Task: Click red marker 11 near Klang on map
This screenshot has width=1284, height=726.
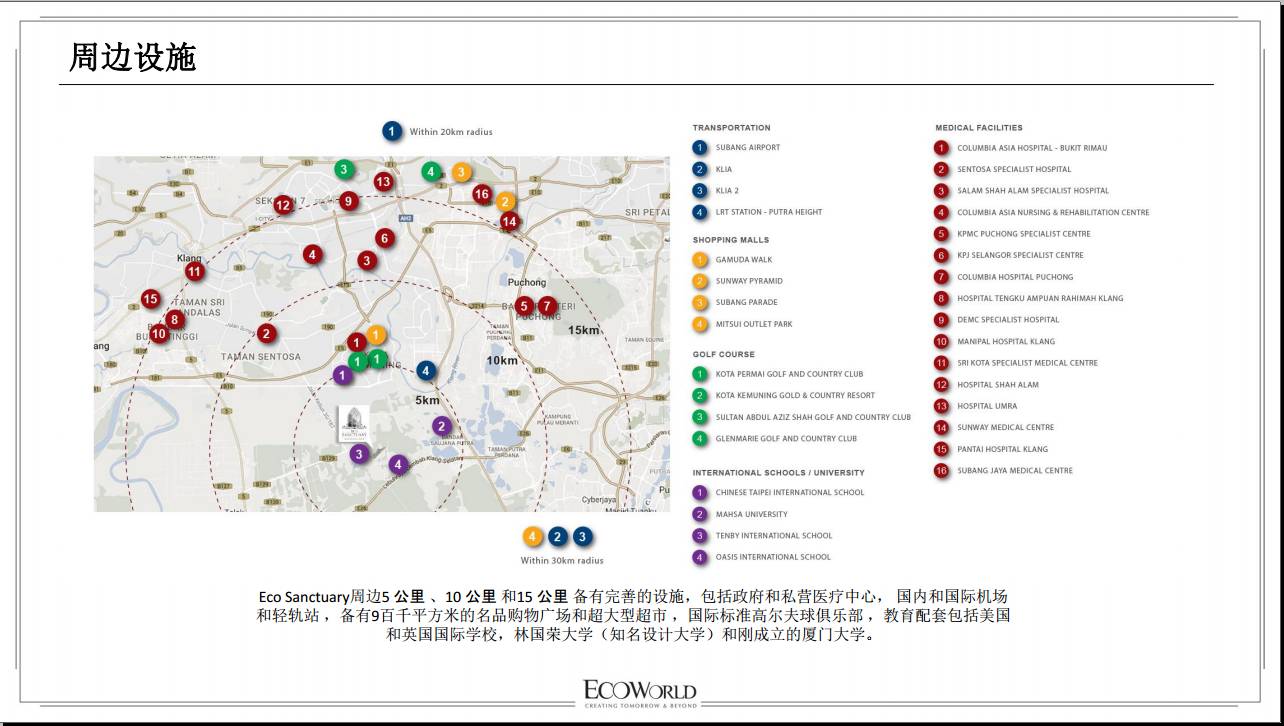Action: 194,271
